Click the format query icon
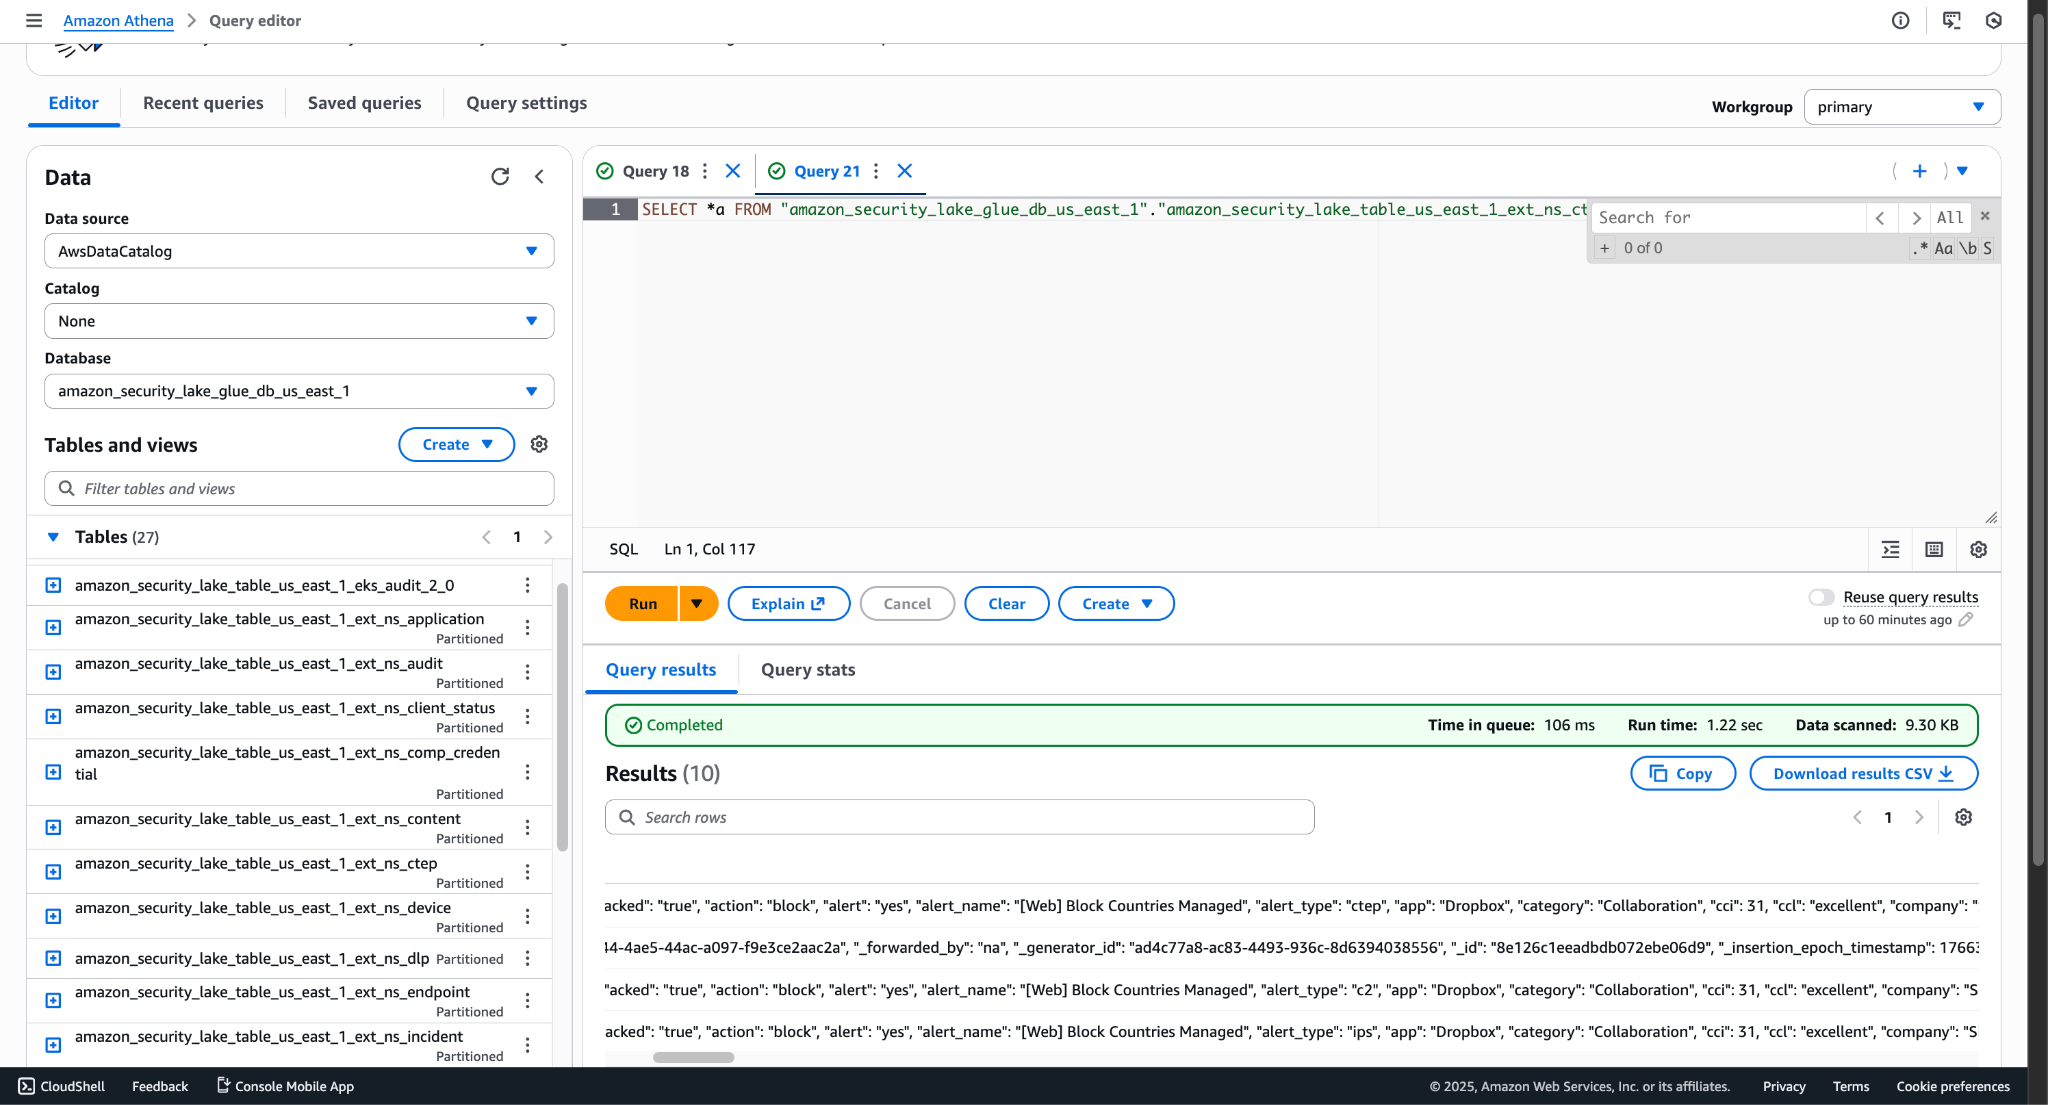Image resolution: width=2048 pixels, height=1105 pixels. click(1890, 549)
